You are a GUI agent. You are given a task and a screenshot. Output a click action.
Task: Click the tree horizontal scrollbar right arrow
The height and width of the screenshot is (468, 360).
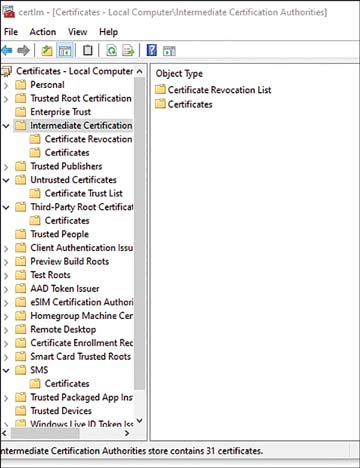pyautogui.click(x=127, y=433)
